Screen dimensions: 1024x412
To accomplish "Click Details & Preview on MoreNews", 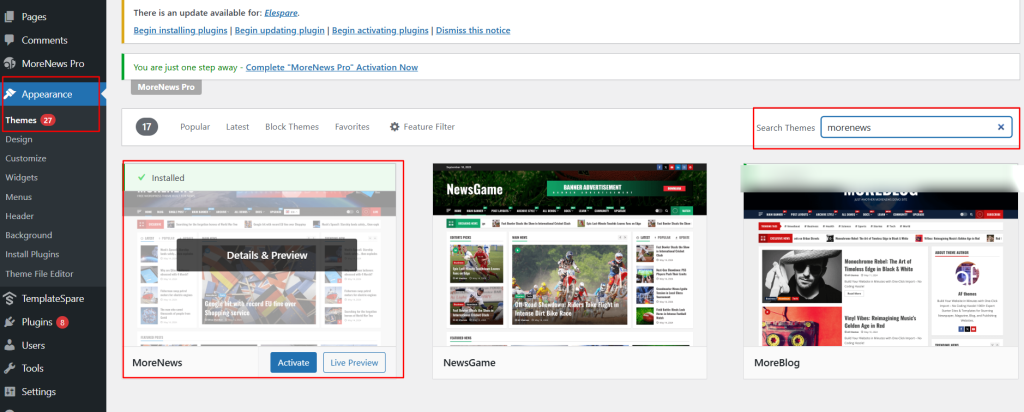I will (266, 255).
